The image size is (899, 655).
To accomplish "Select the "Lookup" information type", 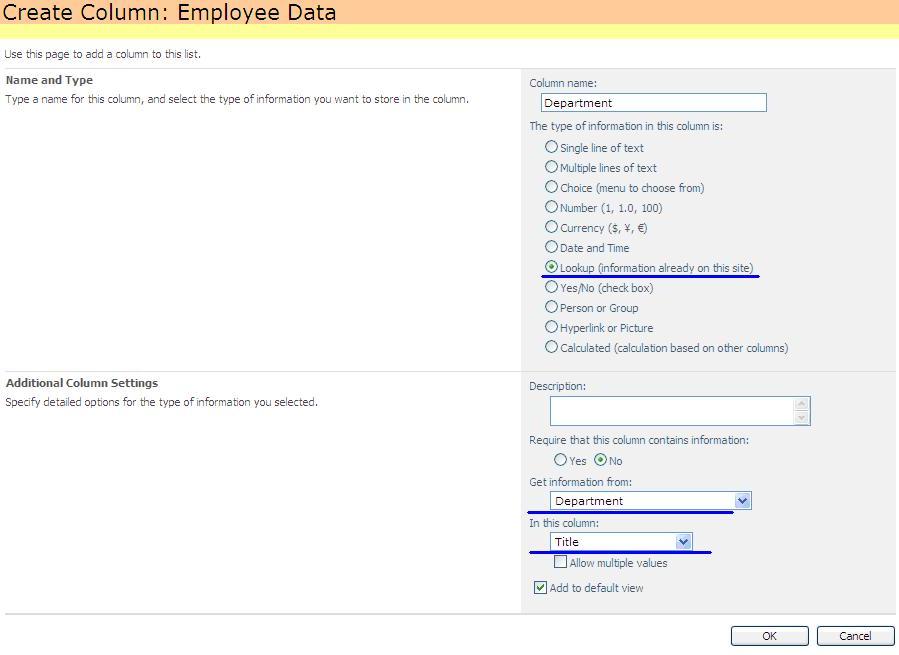I will click(x=551, y=267).
